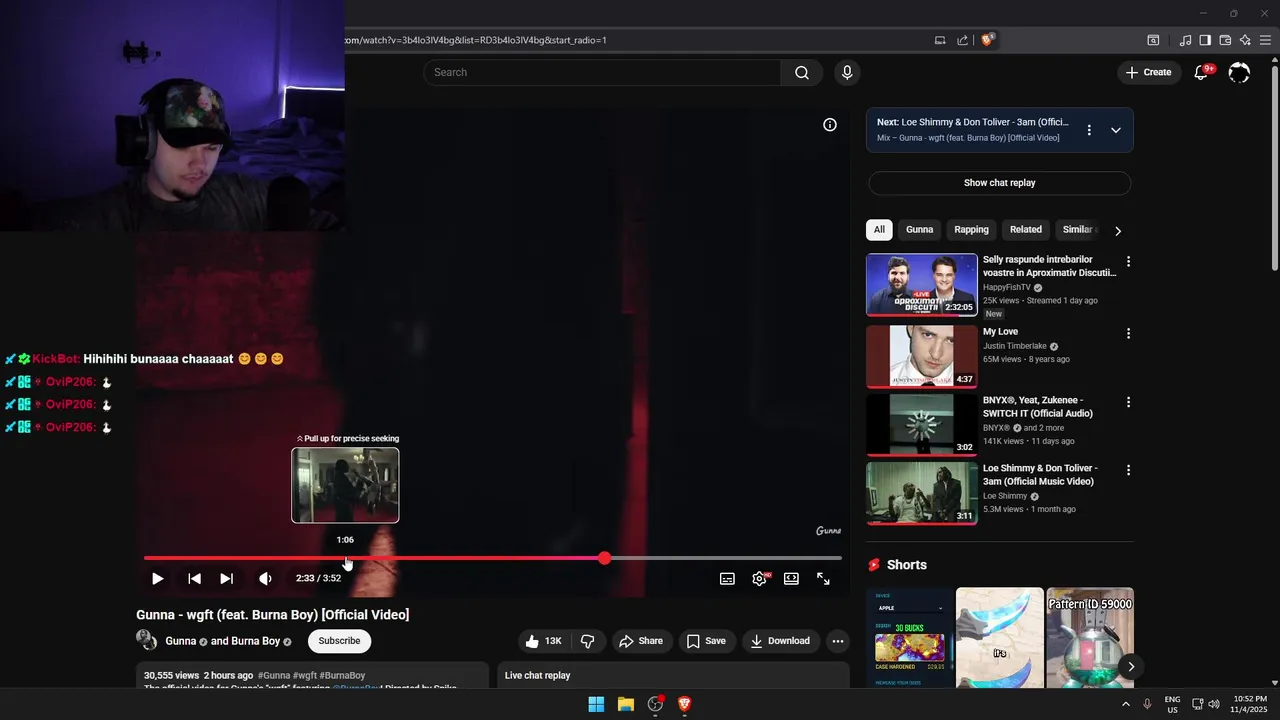Click the red scrubber handle on the progress bar
Image resolution: width=1280 pixels, height=720 pixels.
604,558
